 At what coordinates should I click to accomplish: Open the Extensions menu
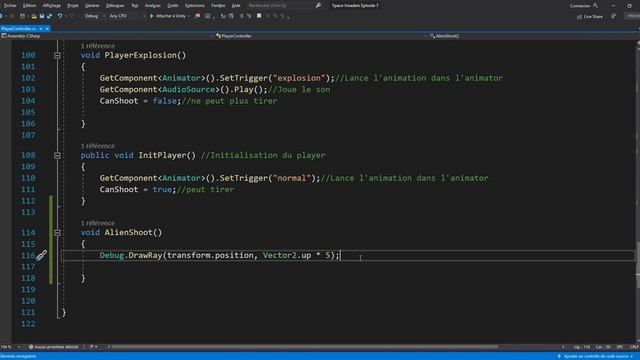click(x=195, y=6)
